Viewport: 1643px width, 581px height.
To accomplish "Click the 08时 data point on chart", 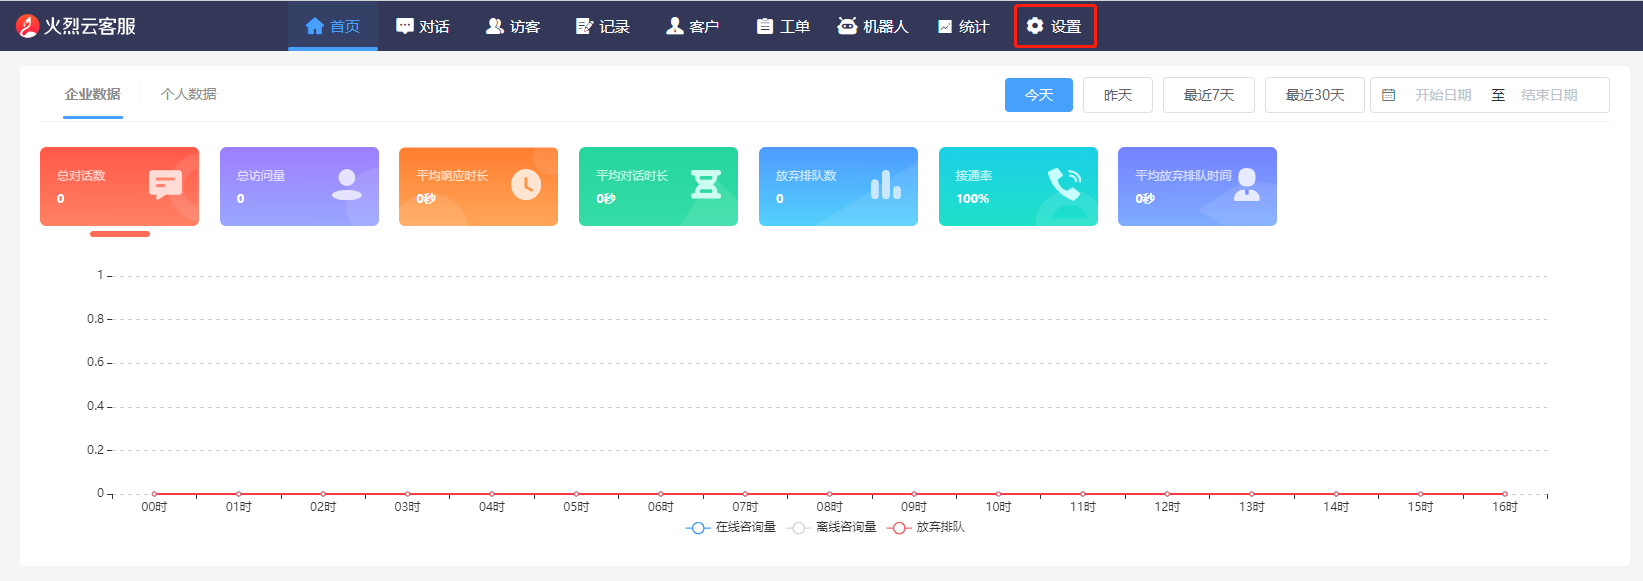I will click(x=829, y=493).
